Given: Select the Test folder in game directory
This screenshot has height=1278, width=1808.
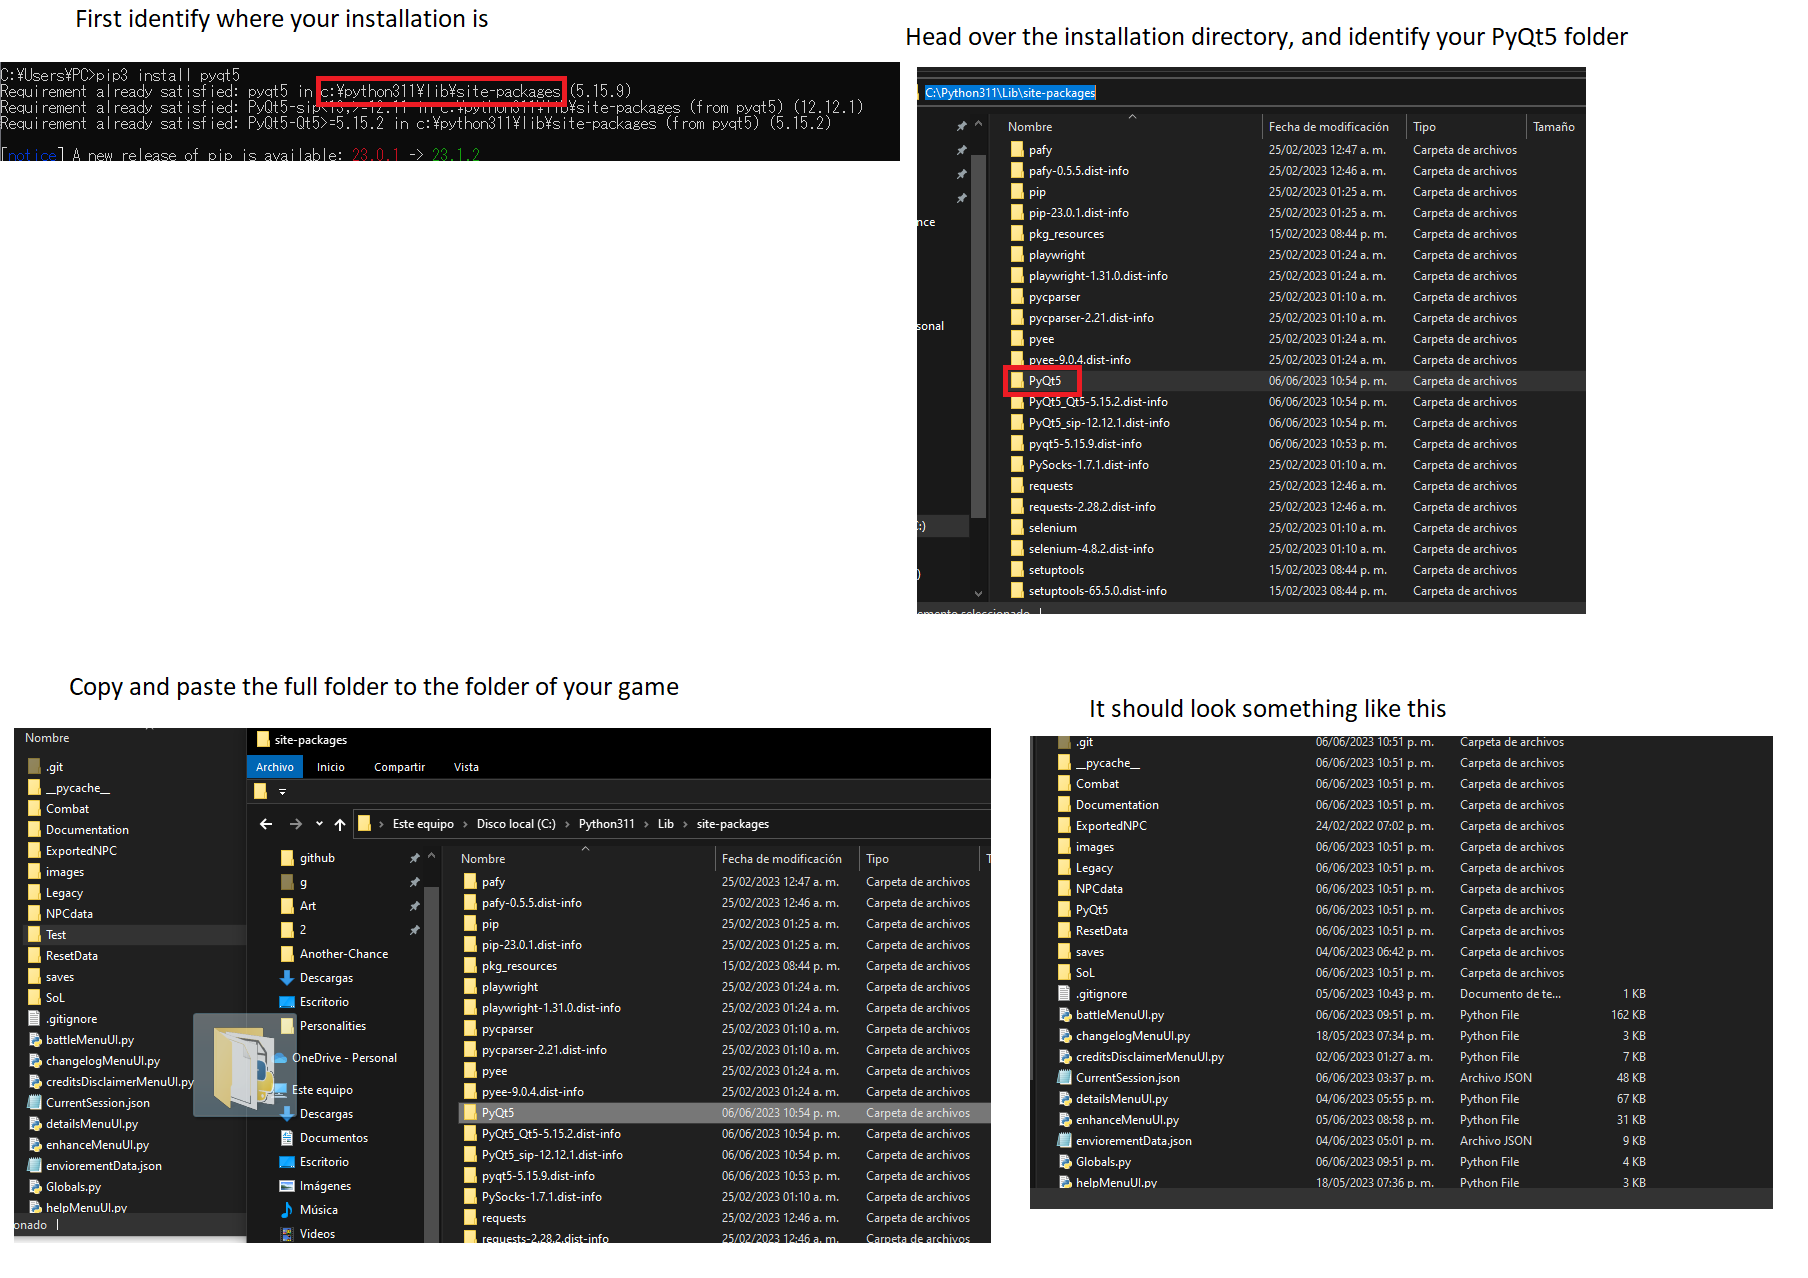Looking at the screenshot, I should (56, 935).
